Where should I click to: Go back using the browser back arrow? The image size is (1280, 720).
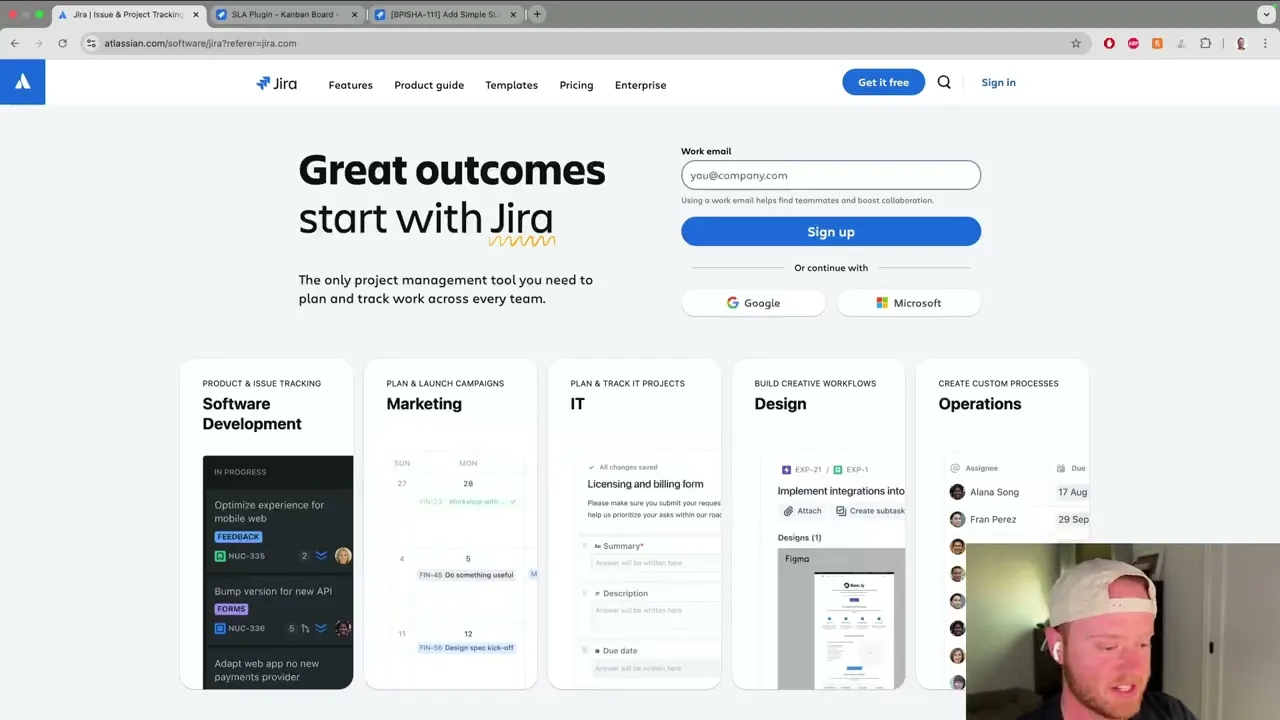click(15, 43)
